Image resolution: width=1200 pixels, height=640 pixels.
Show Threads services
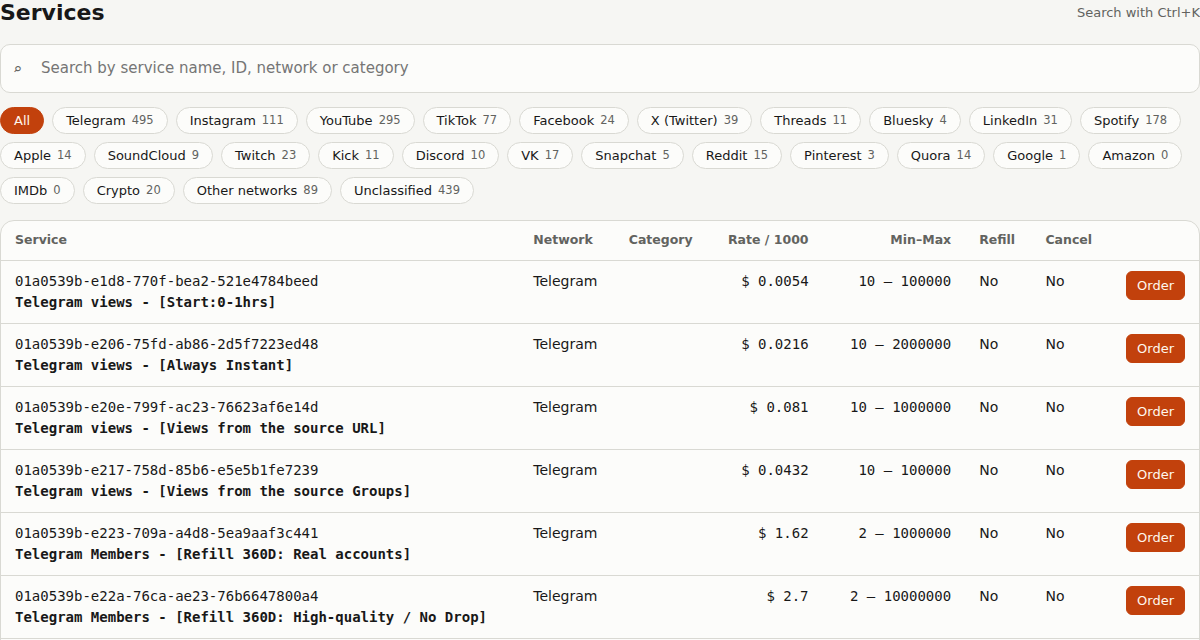click(810, 121)
